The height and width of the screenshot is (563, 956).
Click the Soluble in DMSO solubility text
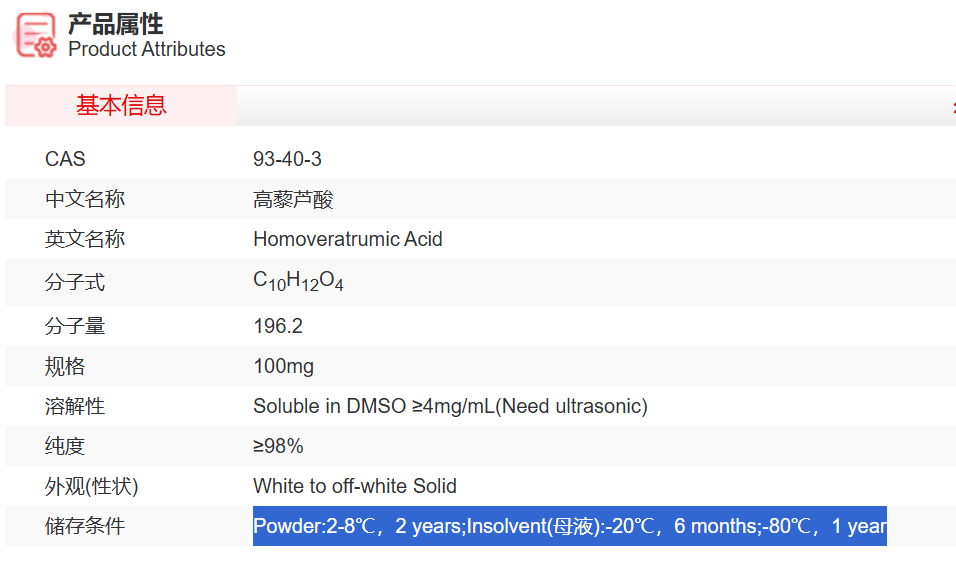tap(450, 406)
